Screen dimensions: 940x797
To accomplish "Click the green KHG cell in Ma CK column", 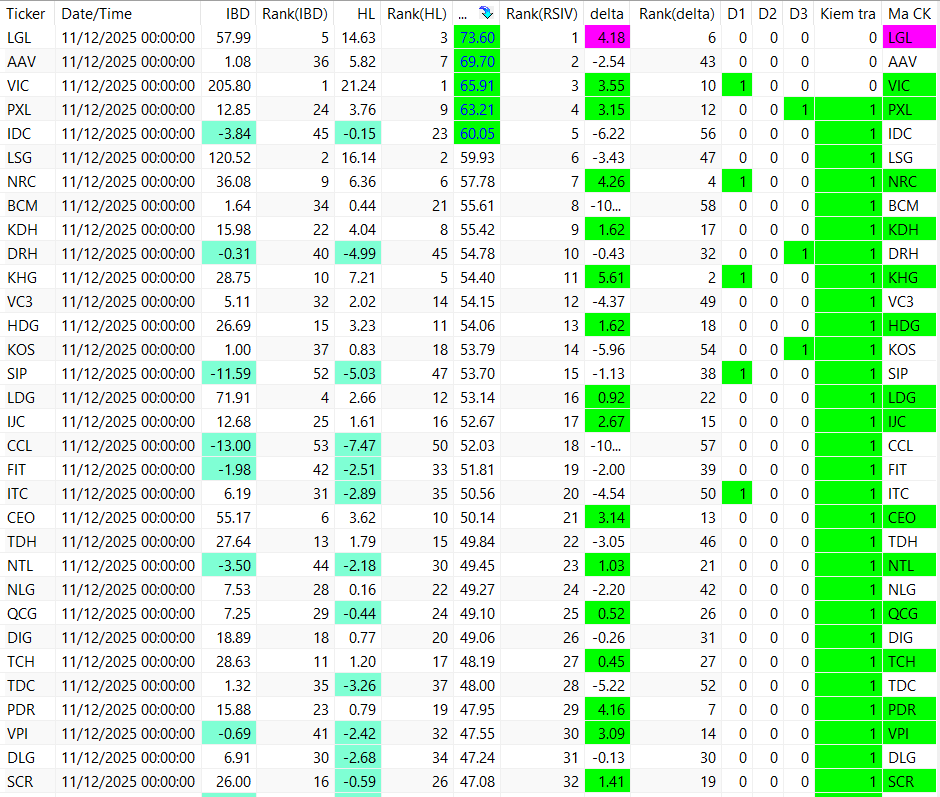I will [x=909, y=278].
